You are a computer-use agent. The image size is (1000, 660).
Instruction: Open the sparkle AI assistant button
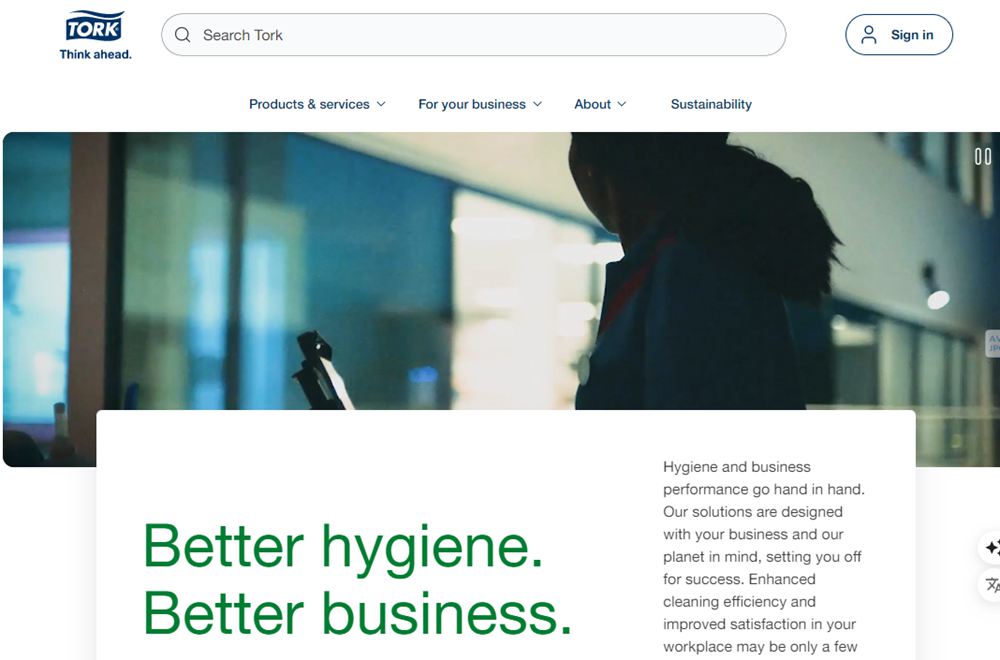tap(992, 548)
